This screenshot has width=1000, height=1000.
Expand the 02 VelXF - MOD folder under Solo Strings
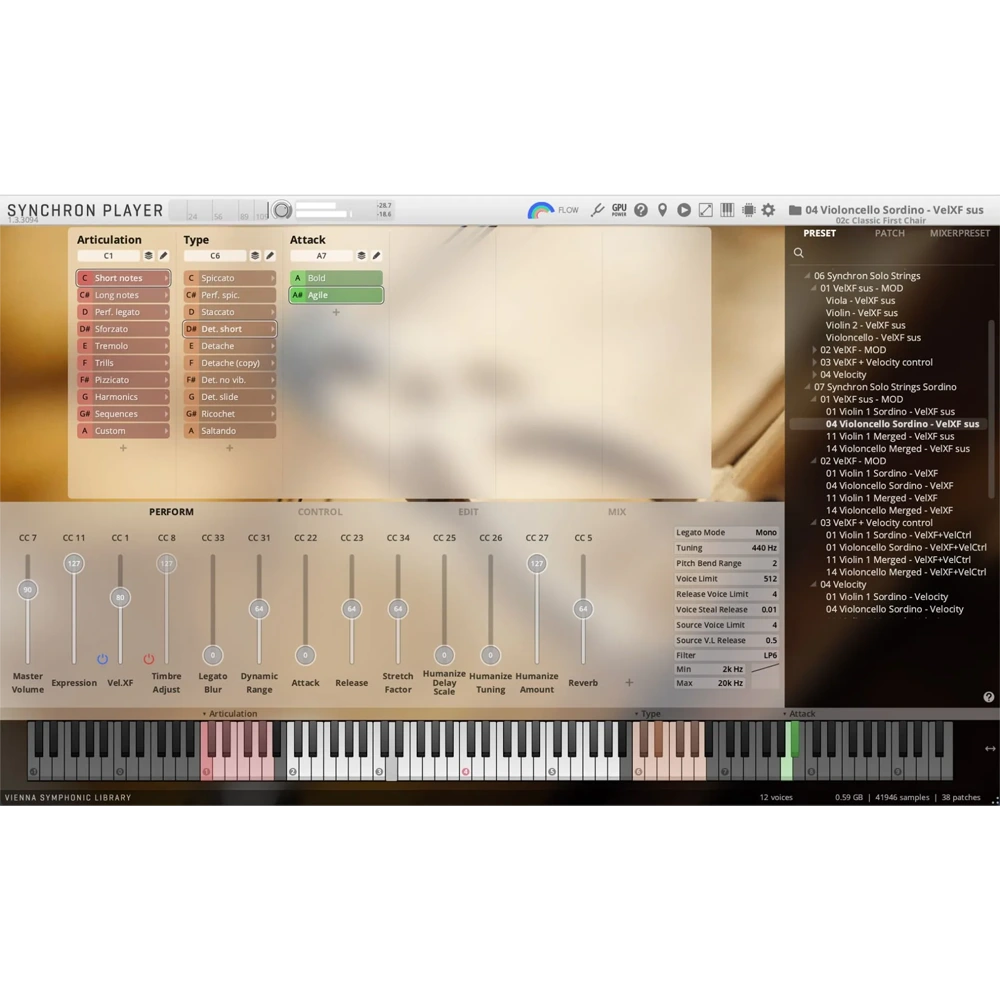(x=814, y=350)
